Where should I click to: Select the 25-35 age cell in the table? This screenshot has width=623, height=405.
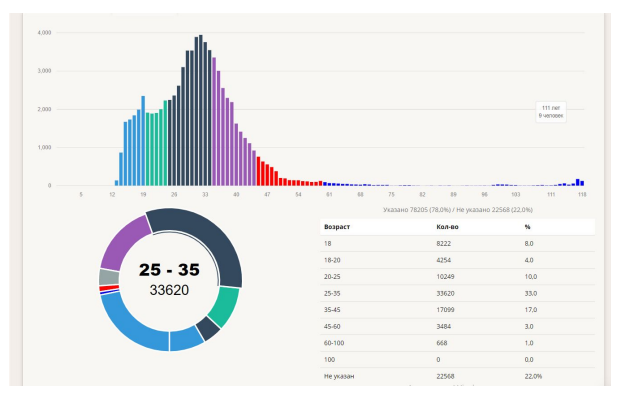coord(332,293)
